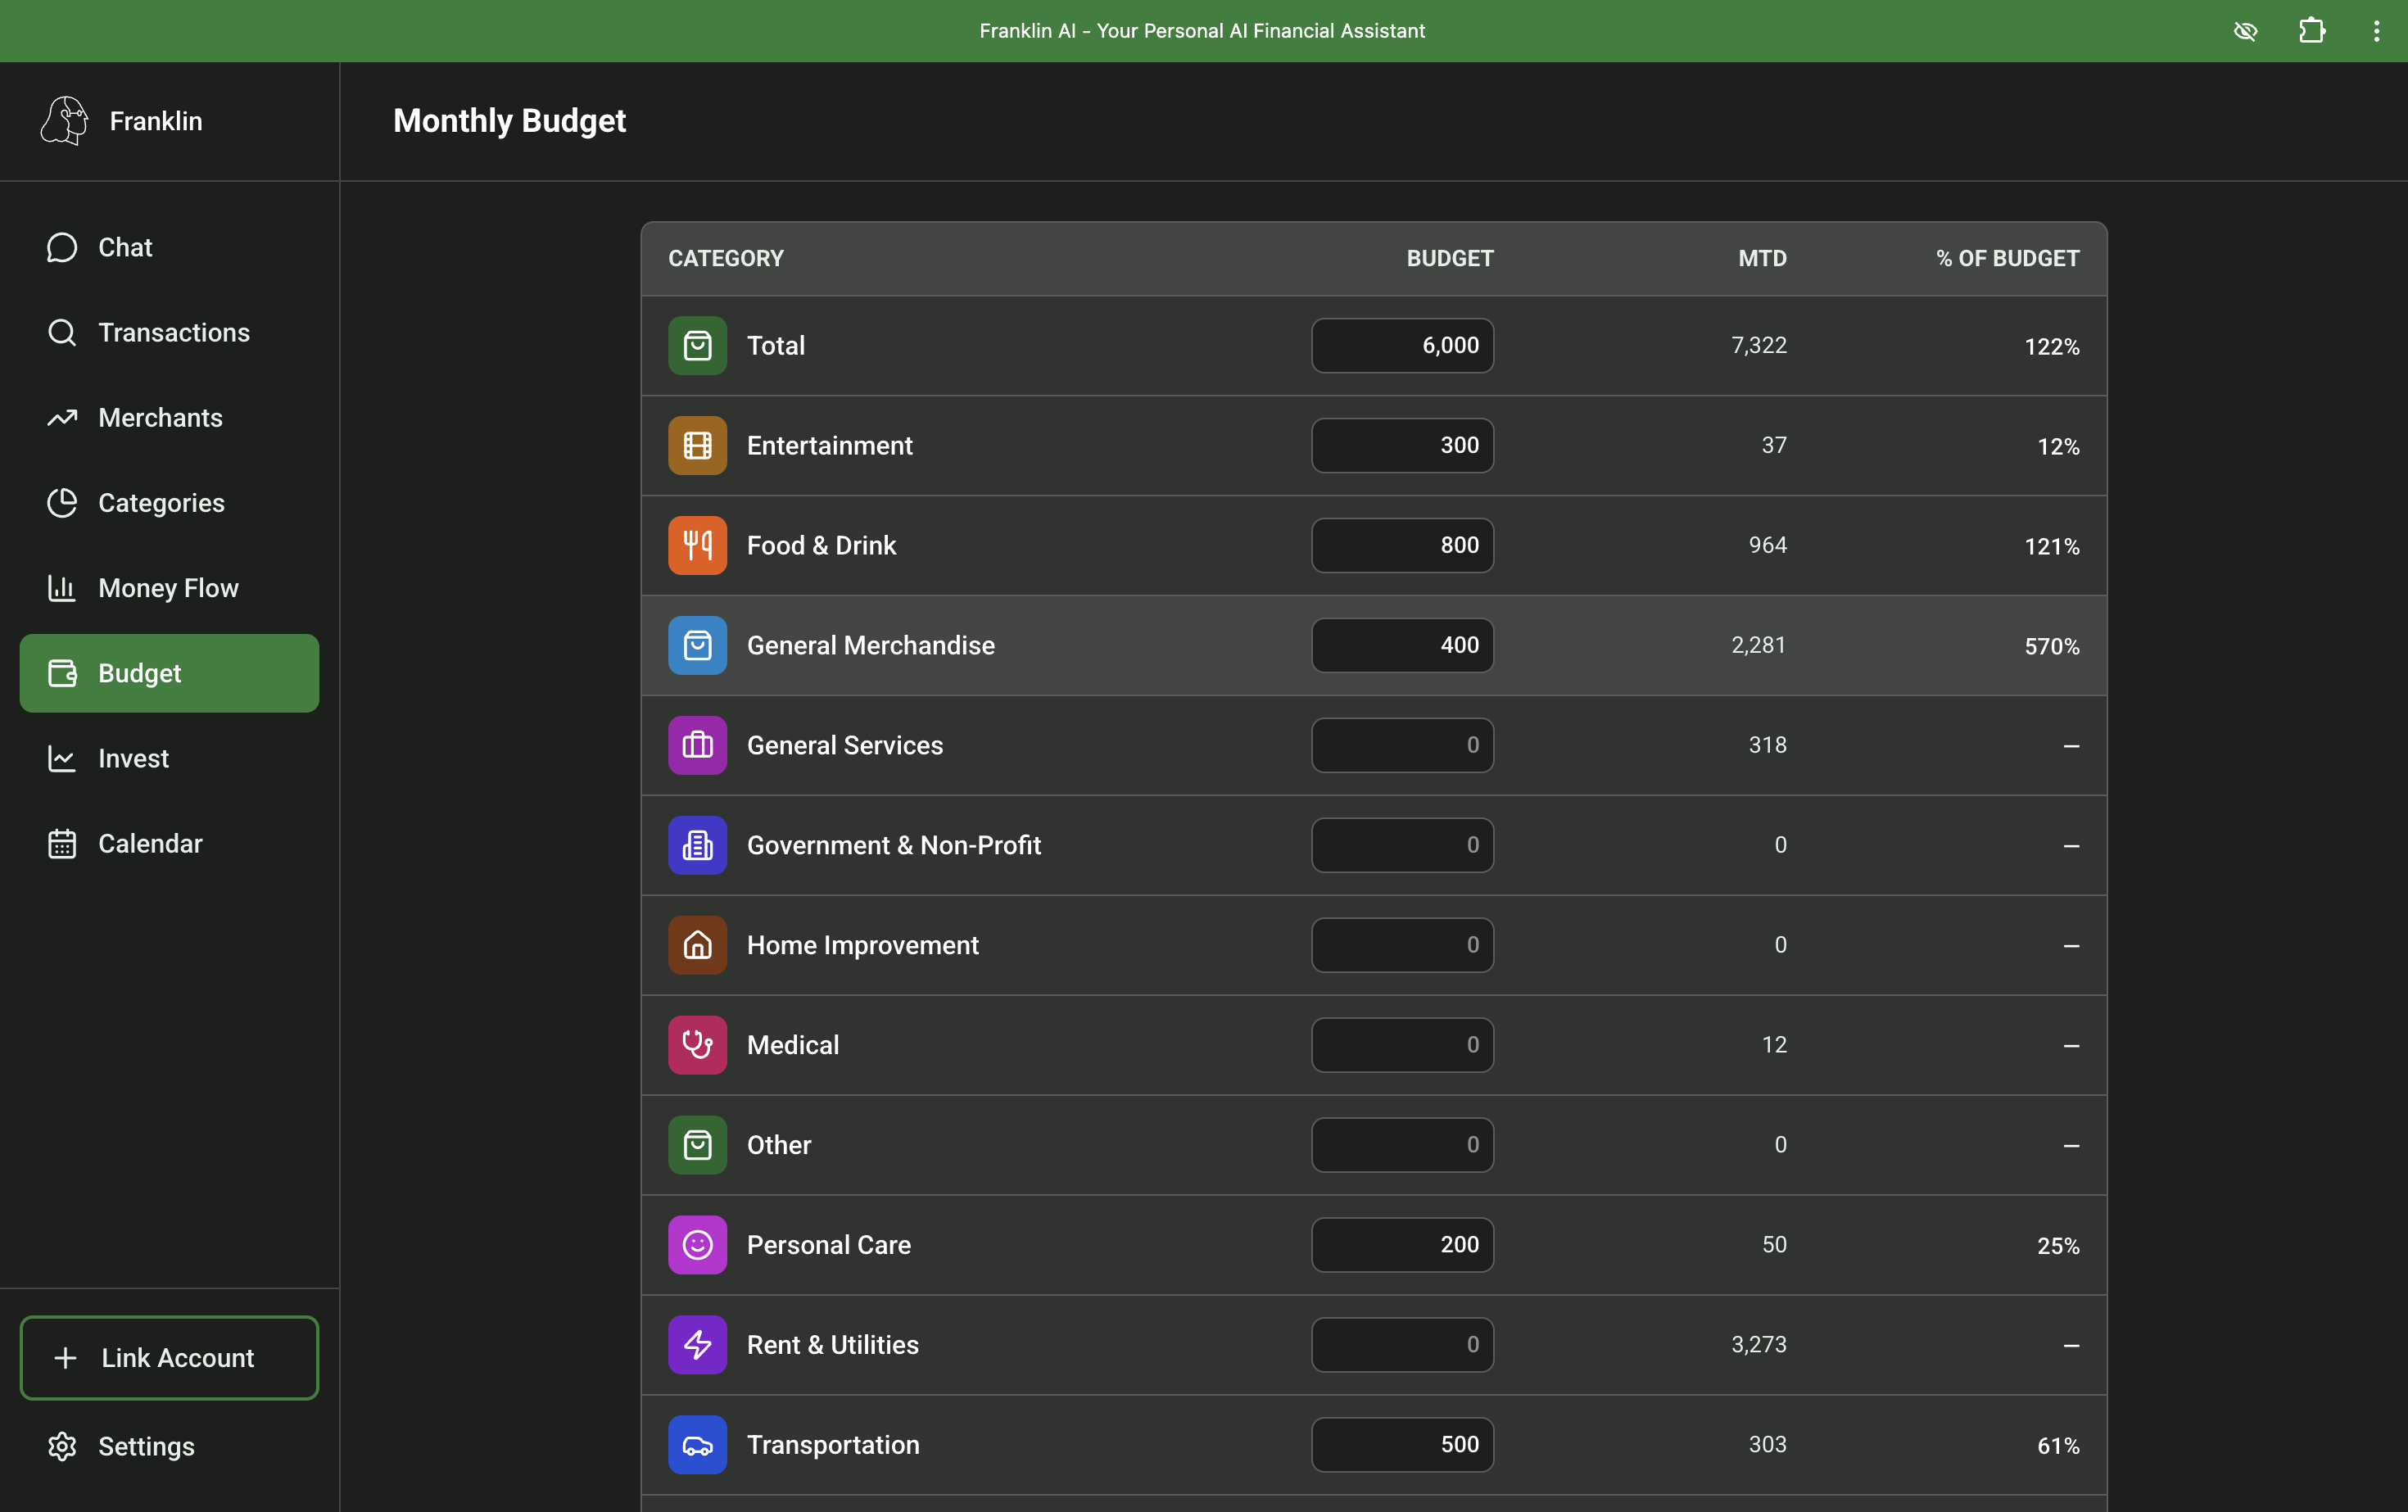Edit the General Merchandise budget field

pyautogui.click(x=1402, y=645)
